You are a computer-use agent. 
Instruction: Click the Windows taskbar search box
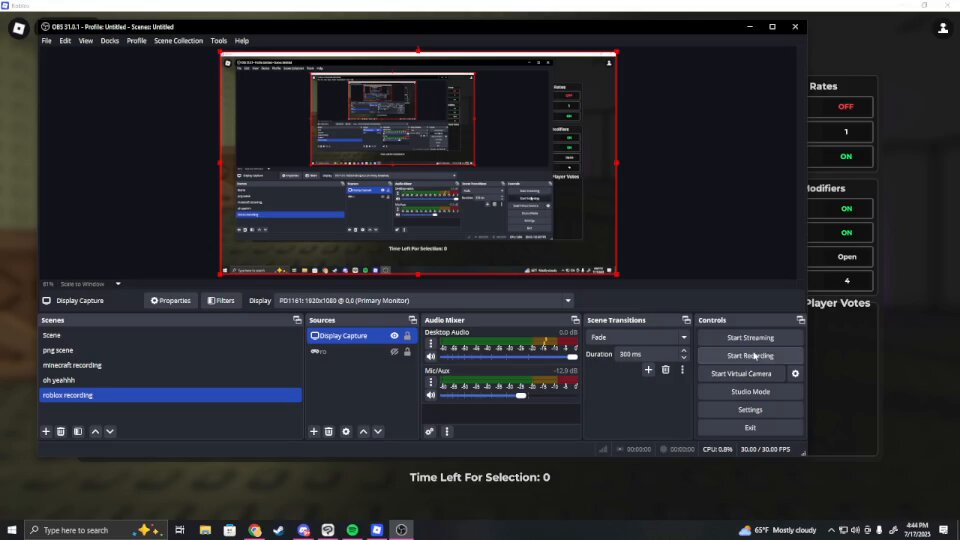(95, 530)
